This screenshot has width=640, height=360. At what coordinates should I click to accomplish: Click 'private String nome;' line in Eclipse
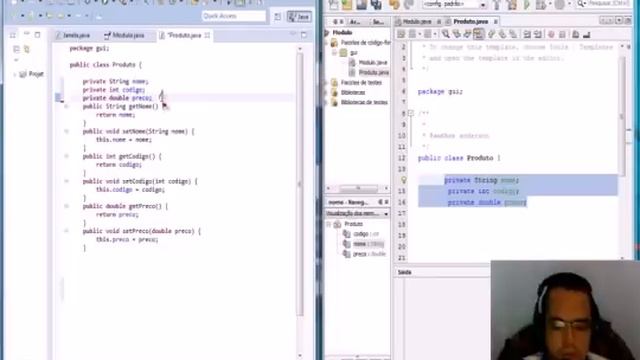pos(116,82)
